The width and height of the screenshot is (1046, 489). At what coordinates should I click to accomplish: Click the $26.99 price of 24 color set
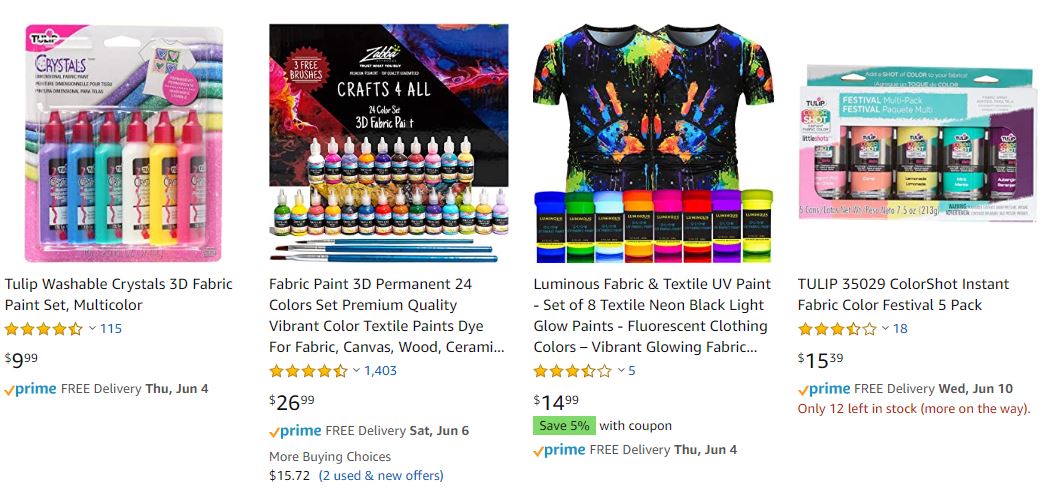point(292,402)
